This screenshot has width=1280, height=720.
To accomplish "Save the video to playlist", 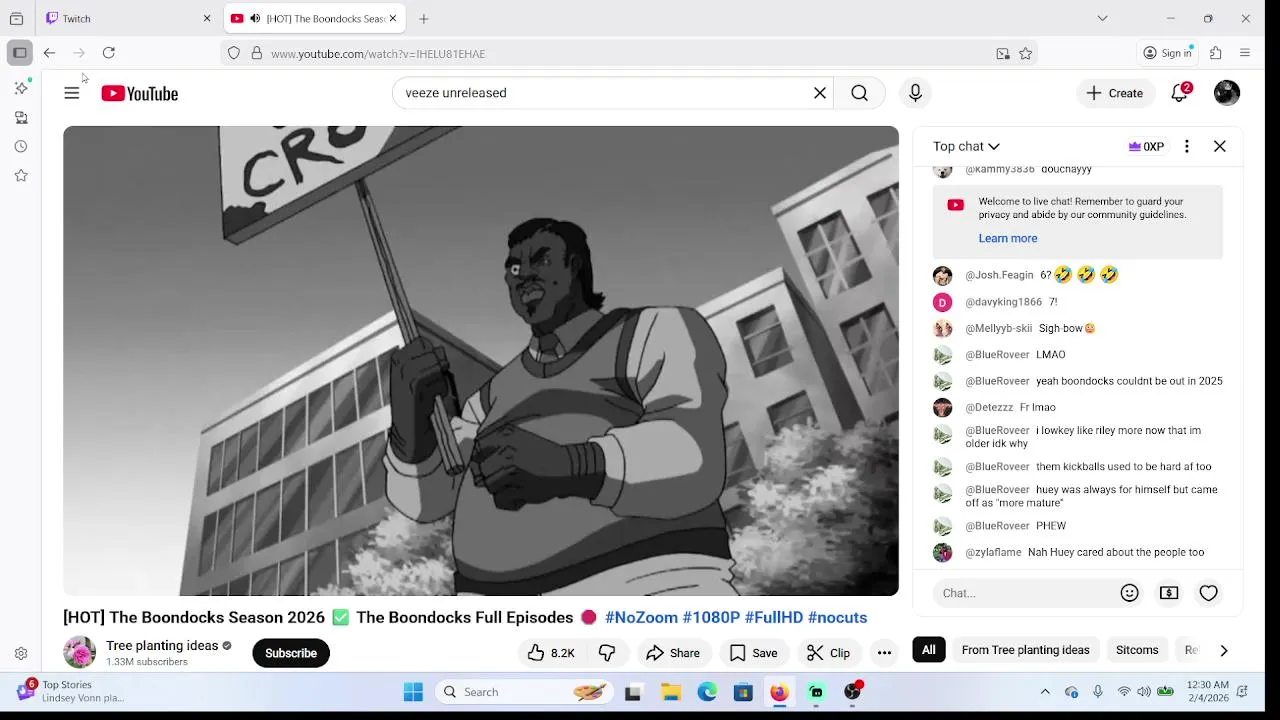I will tap(753, 653).
